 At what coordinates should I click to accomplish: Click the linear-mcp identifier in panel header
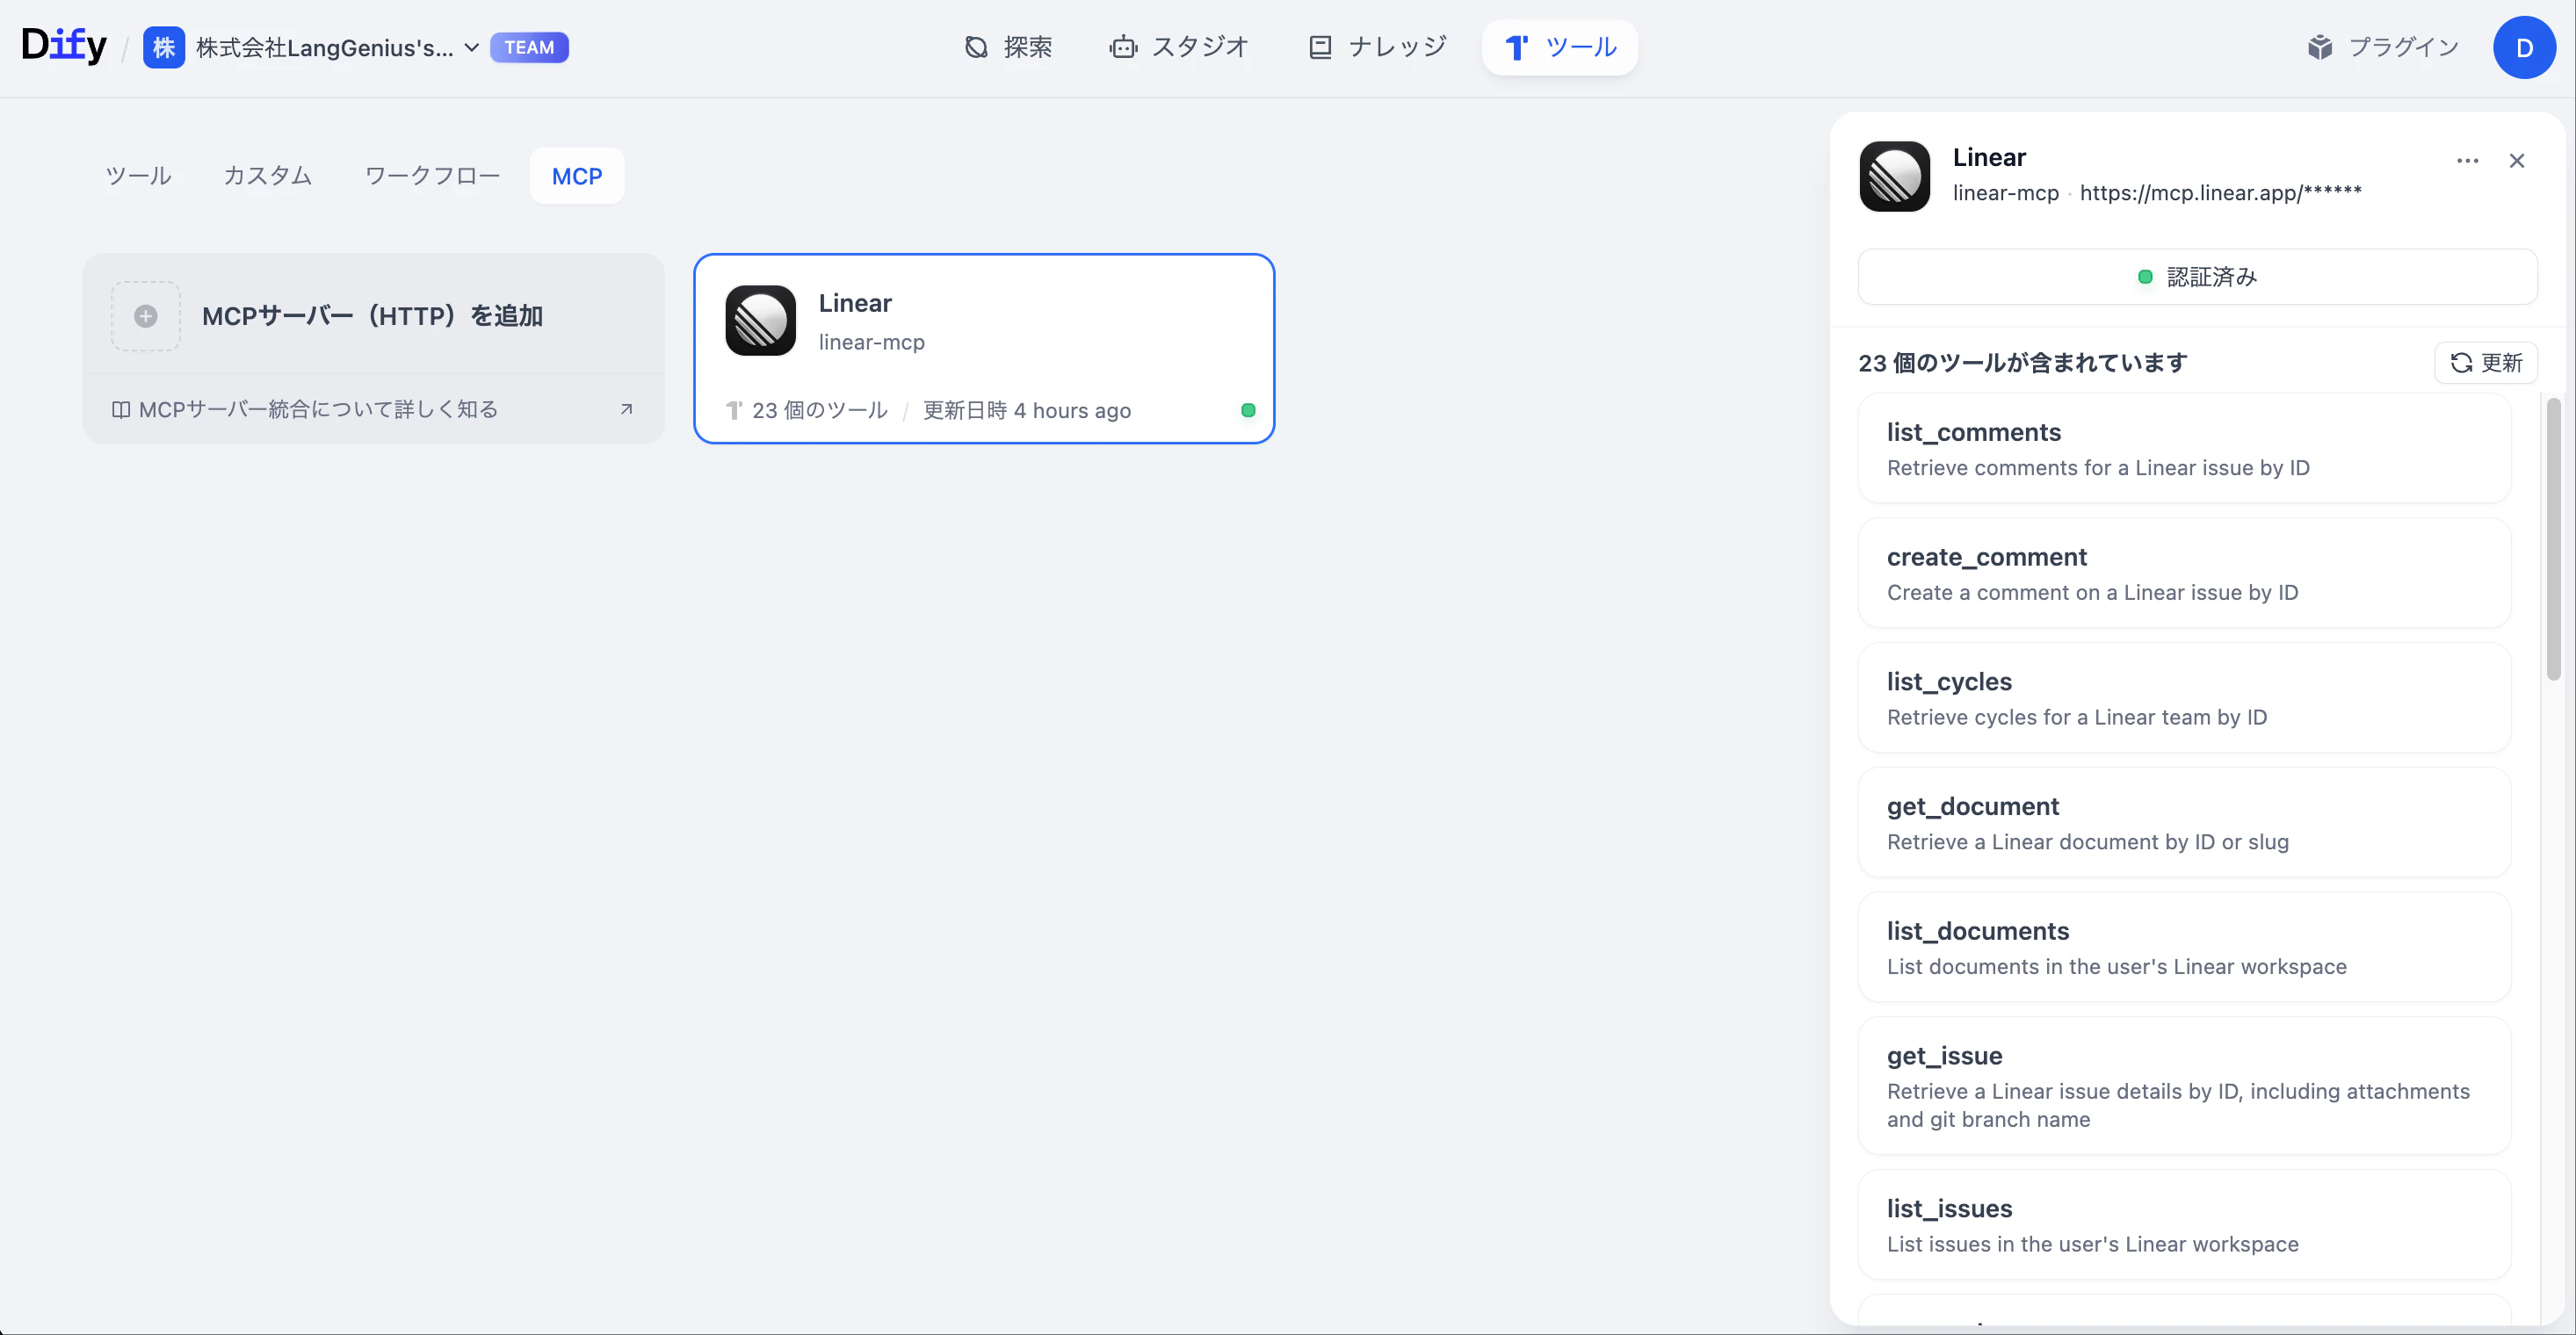click(2005, 193)
